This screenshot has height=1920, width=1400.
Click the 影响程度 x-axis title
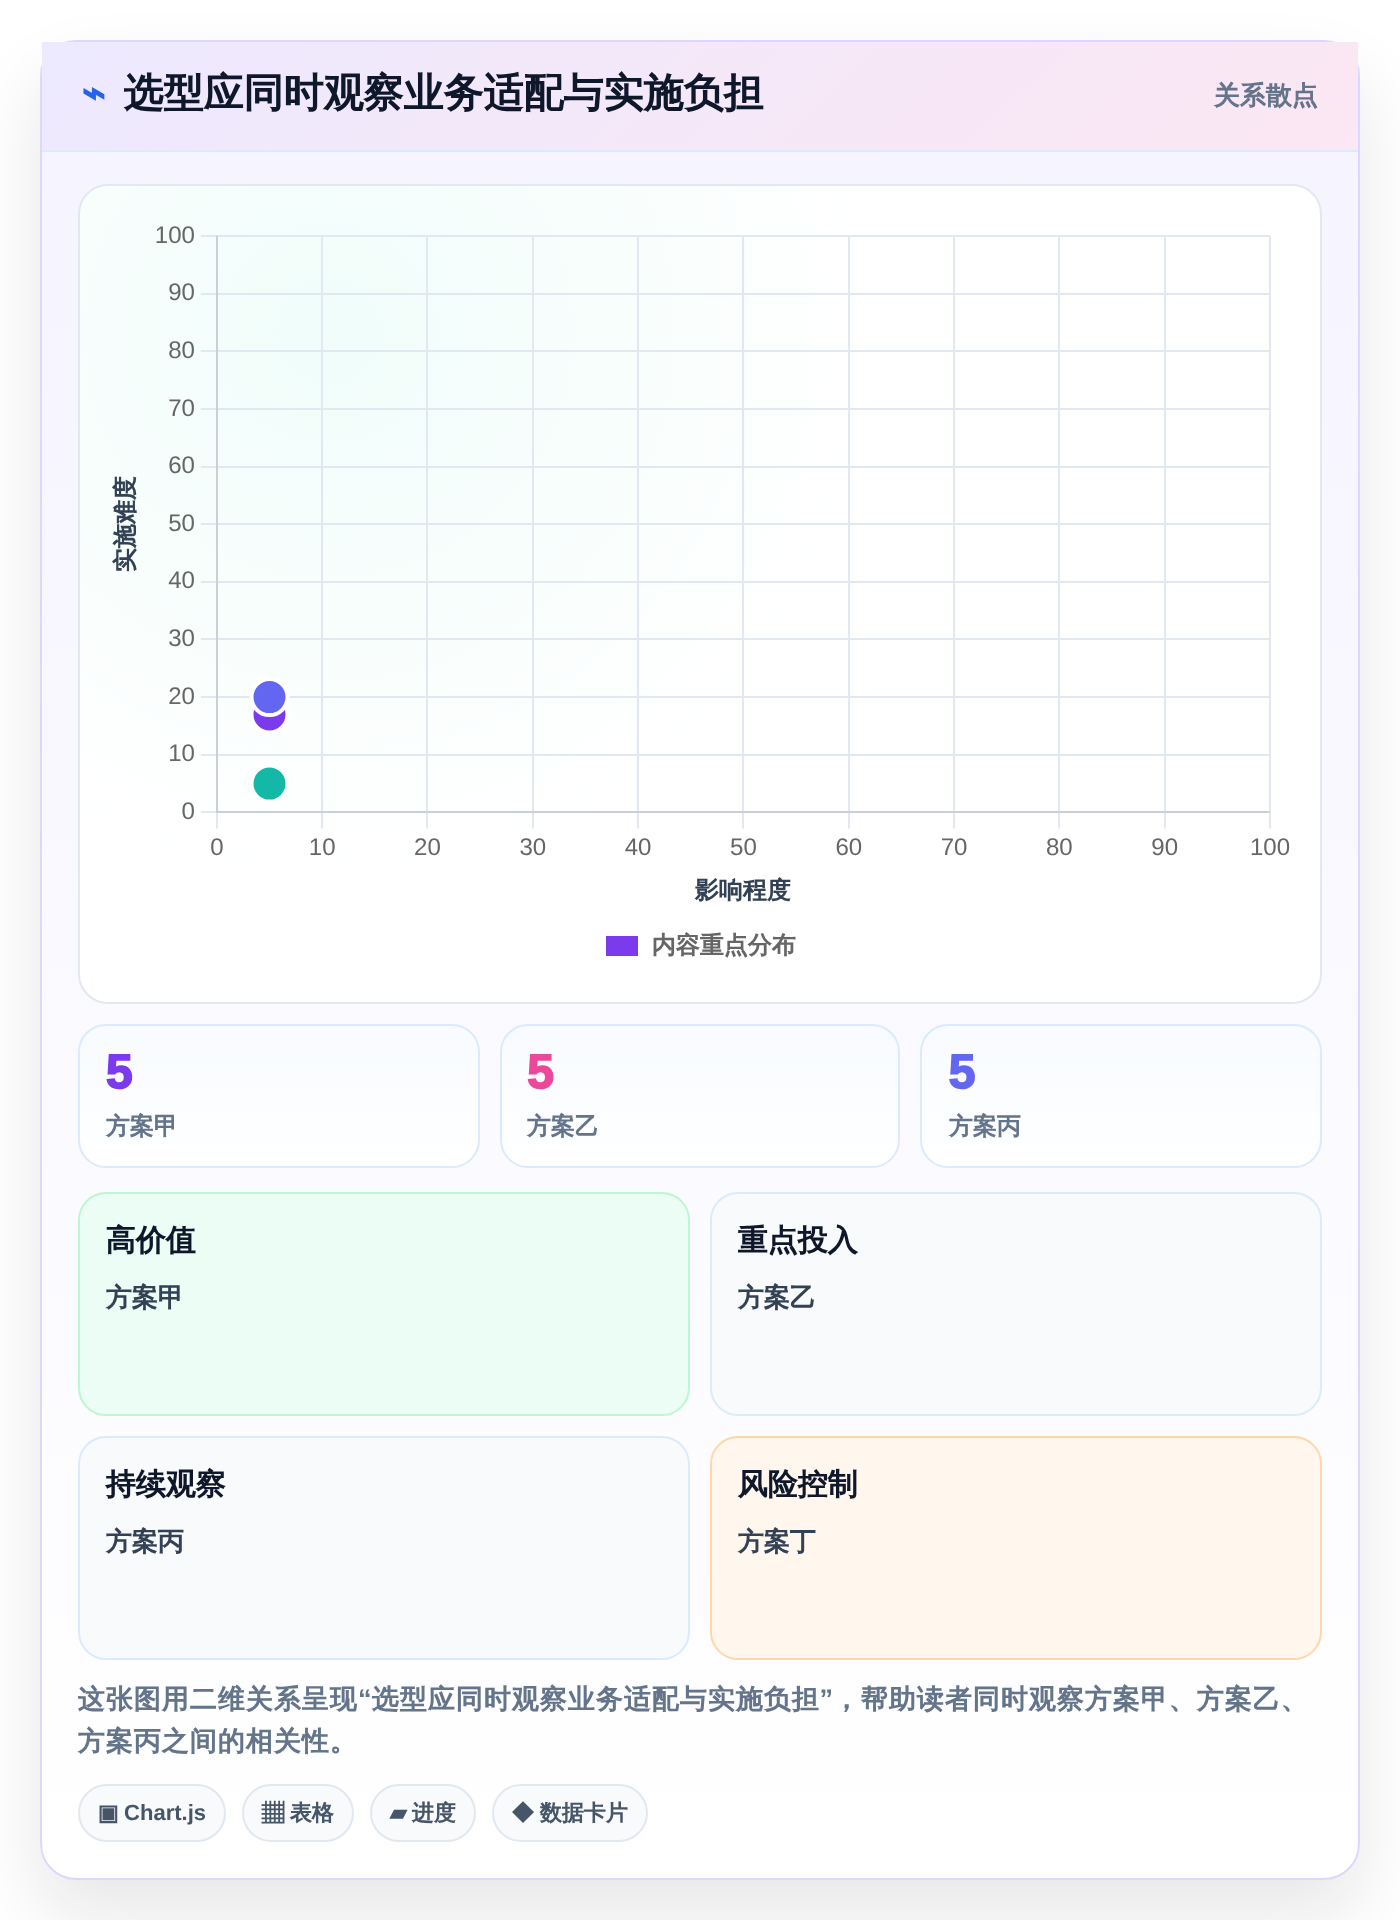click(743, 890)
